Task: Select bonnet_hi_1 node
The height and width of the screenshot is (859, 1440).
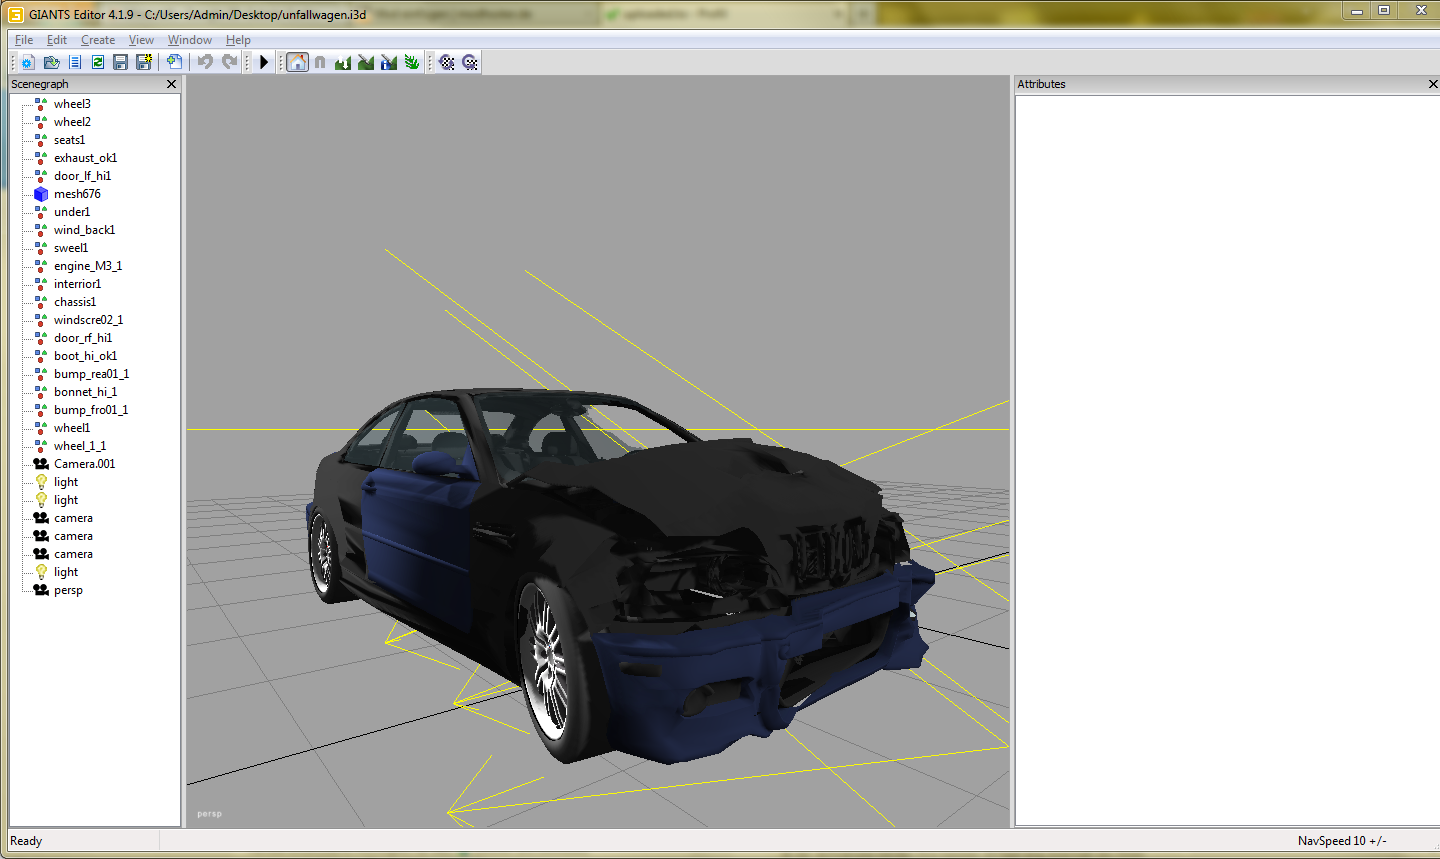Action: pyautogui.click(x=85, y=392)
